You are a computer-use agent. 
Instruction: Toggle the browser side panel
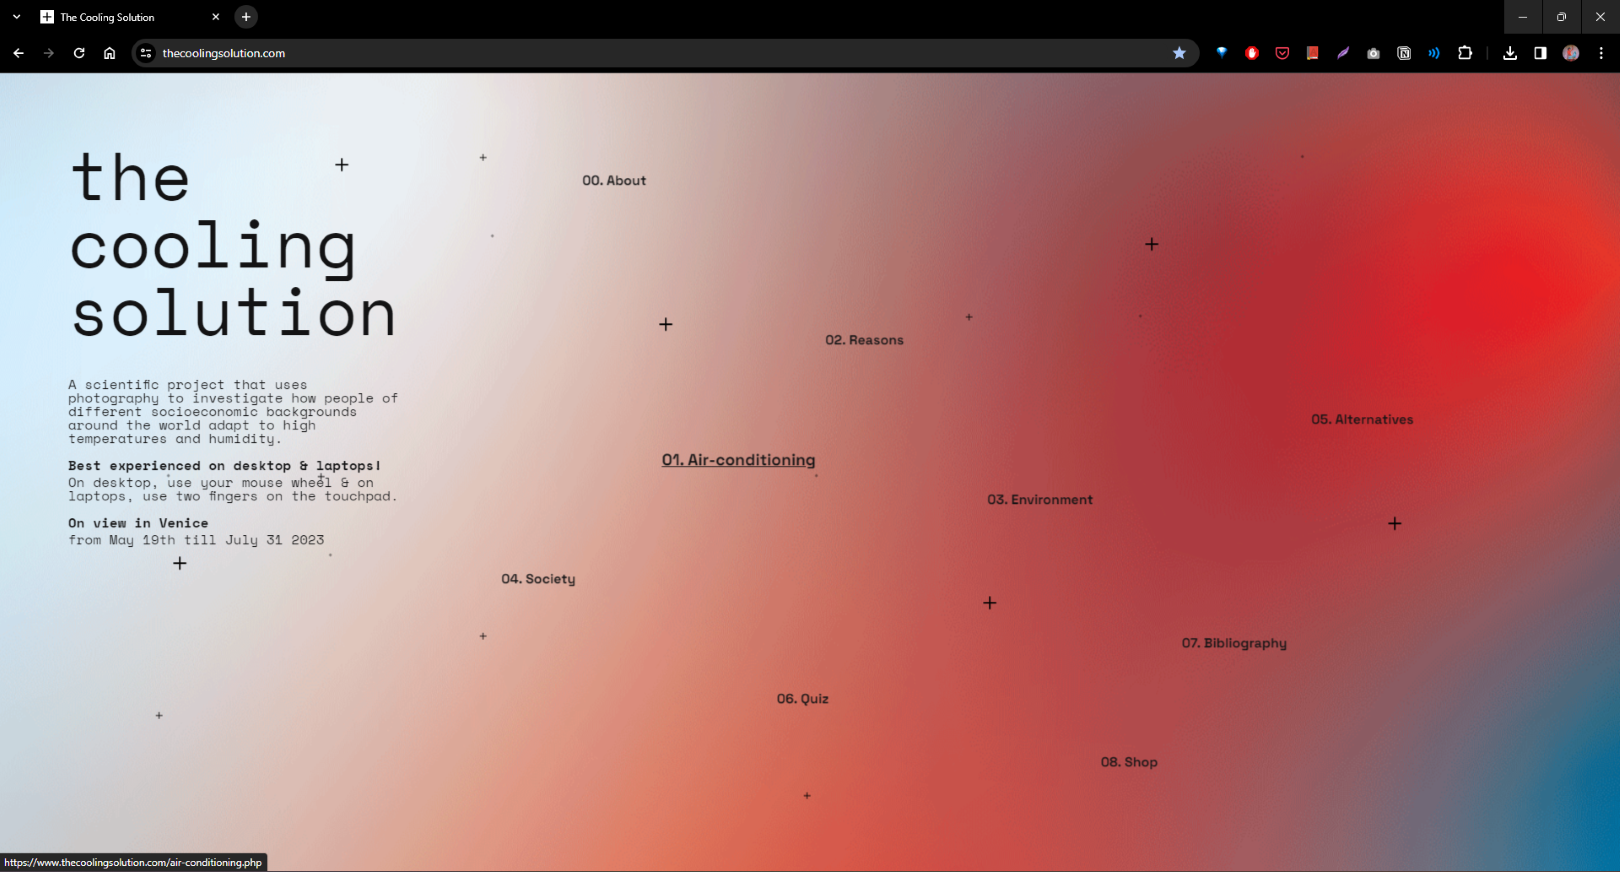pyautogui.click(x=1540, y=53)
